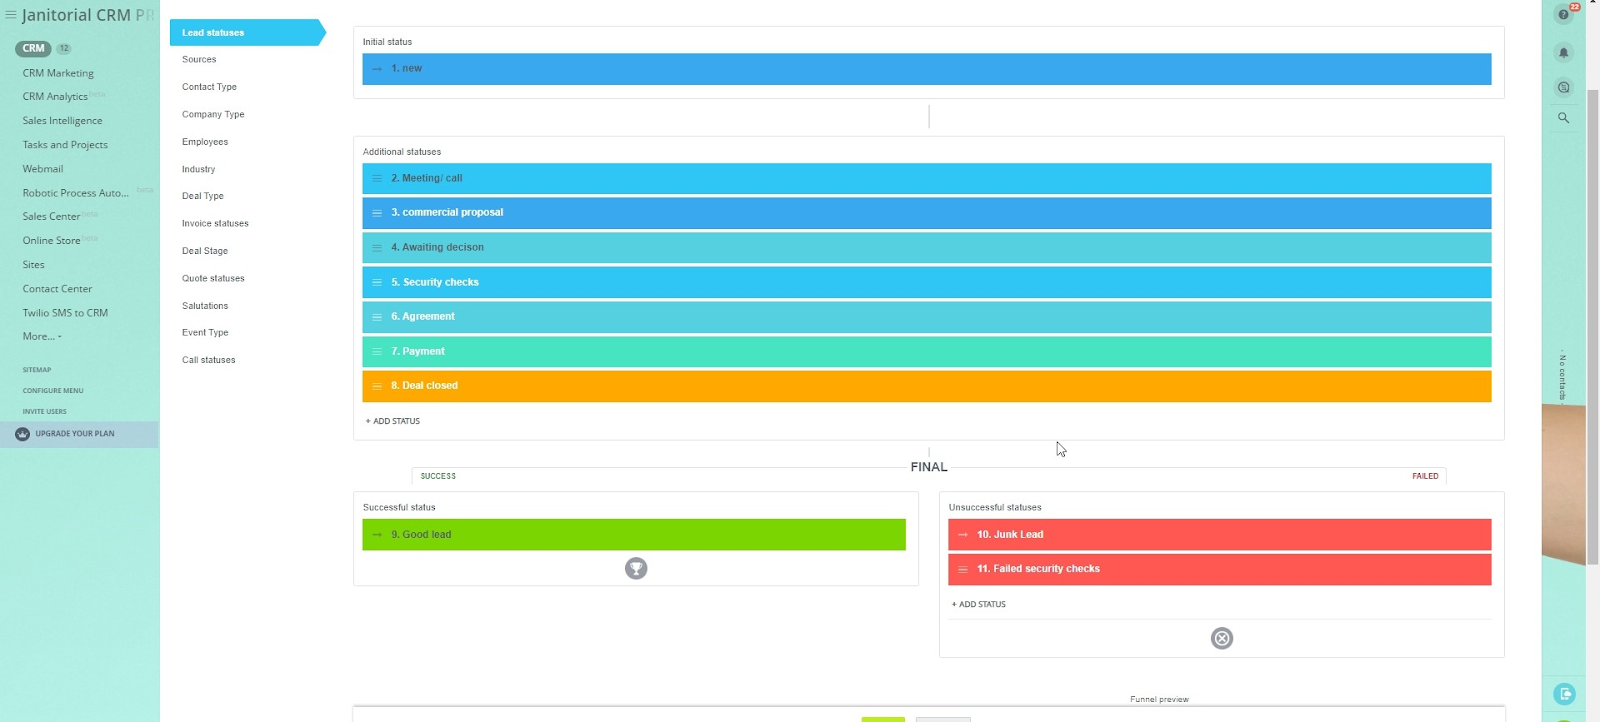Screen dimensions: 1600x722
Task: Open CRM Marketing in the sidebar
Action: (58, 73)
